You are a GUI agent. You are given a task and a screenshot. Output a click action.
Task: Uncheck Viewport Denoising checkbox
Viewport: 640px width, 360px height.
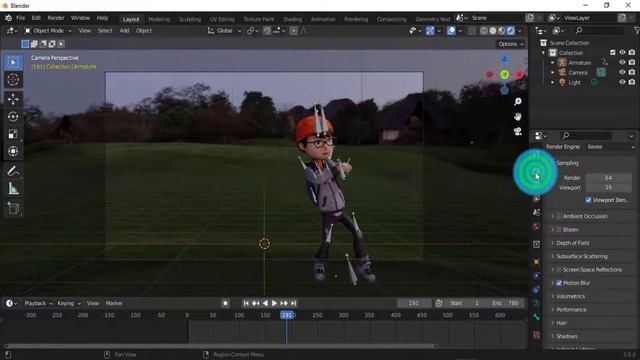588,200
